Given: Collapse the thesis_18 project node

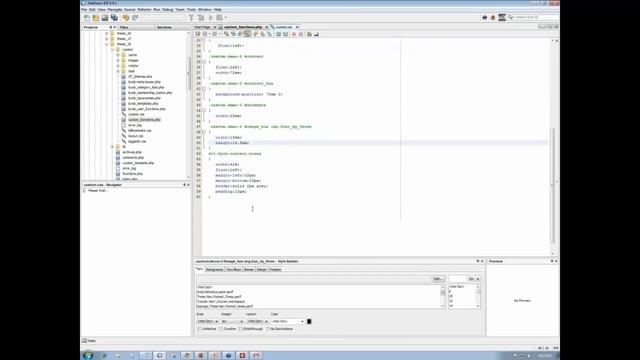Looking at the screenshot, I should pos(107,44).
